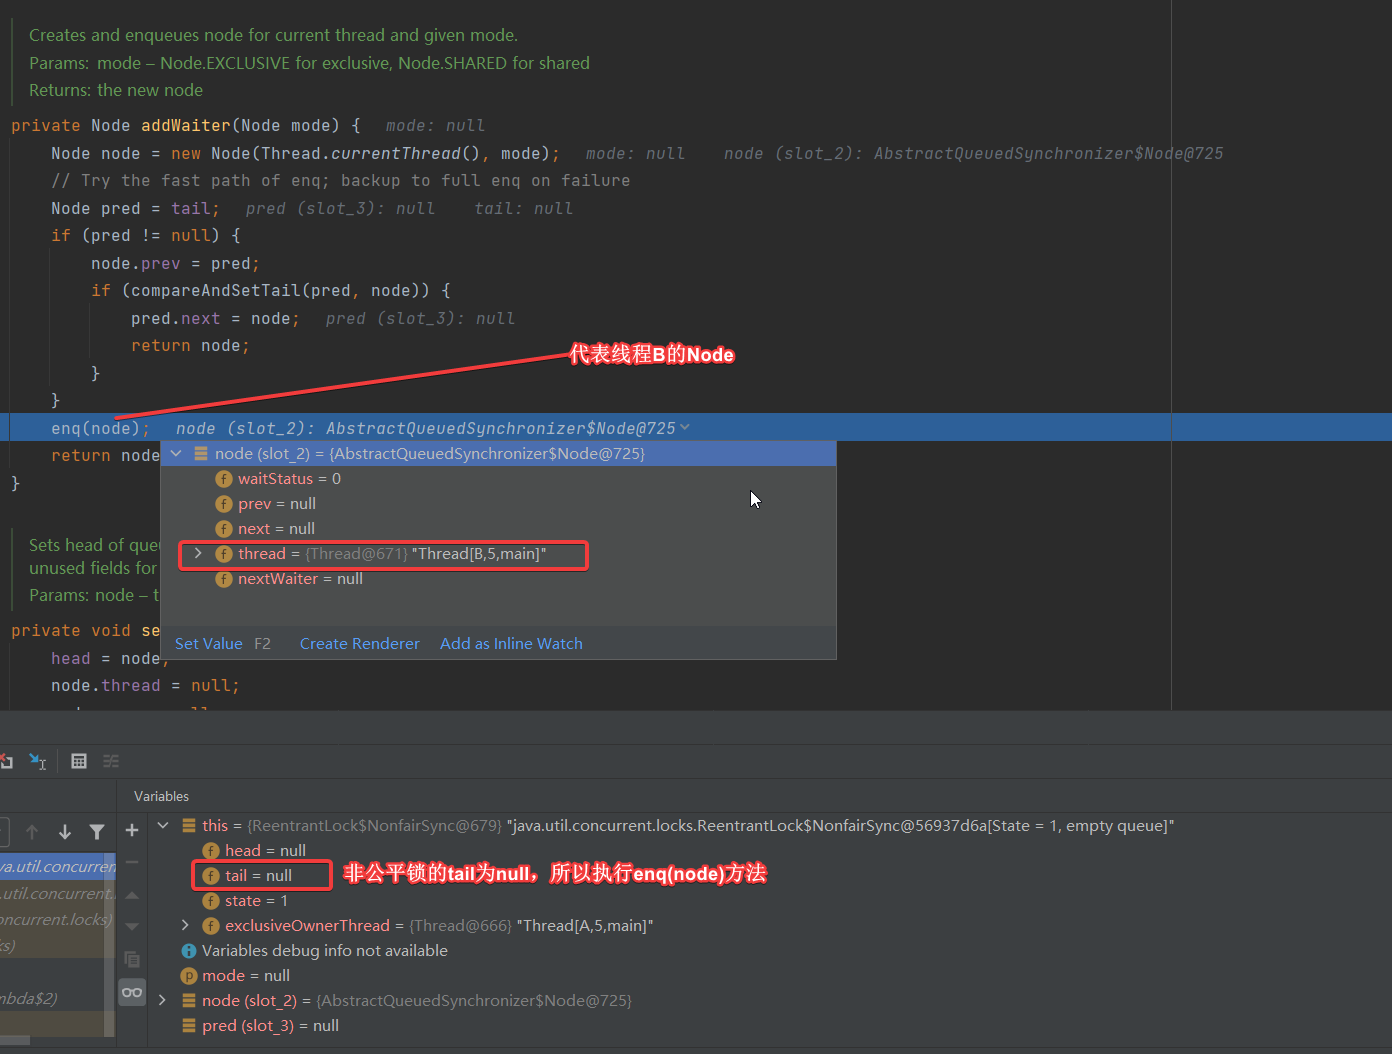
Task: Select 'nextWaiter = null' row in popup
Action: point(498,579)
